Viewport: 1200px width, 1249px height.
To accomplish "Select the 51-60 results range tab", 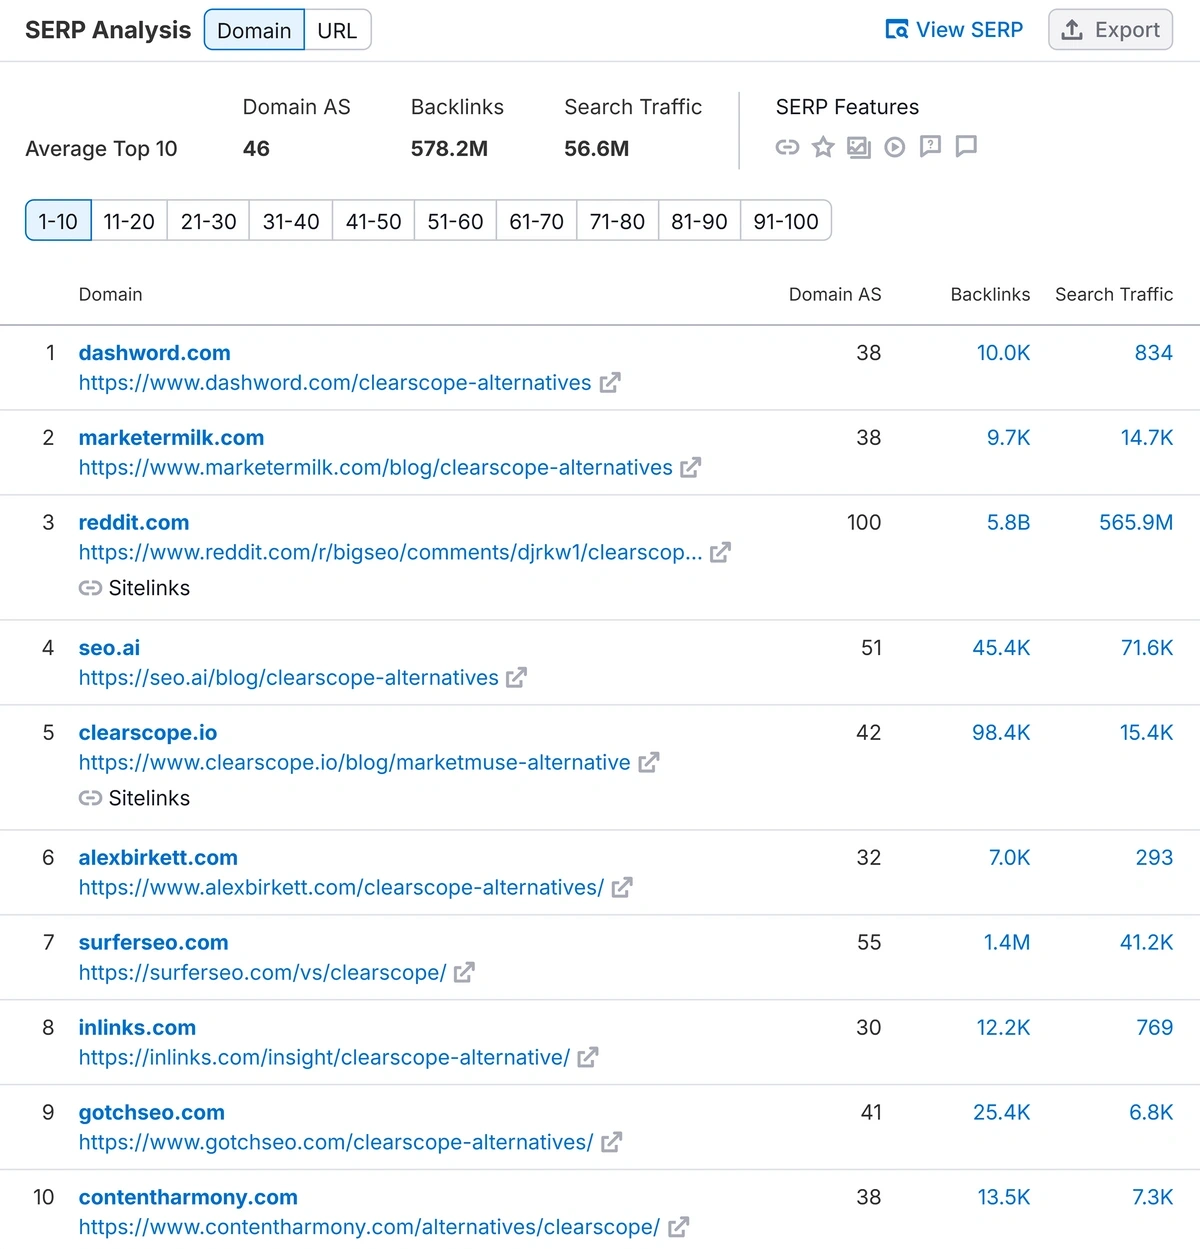I will [x=455, y=221].
